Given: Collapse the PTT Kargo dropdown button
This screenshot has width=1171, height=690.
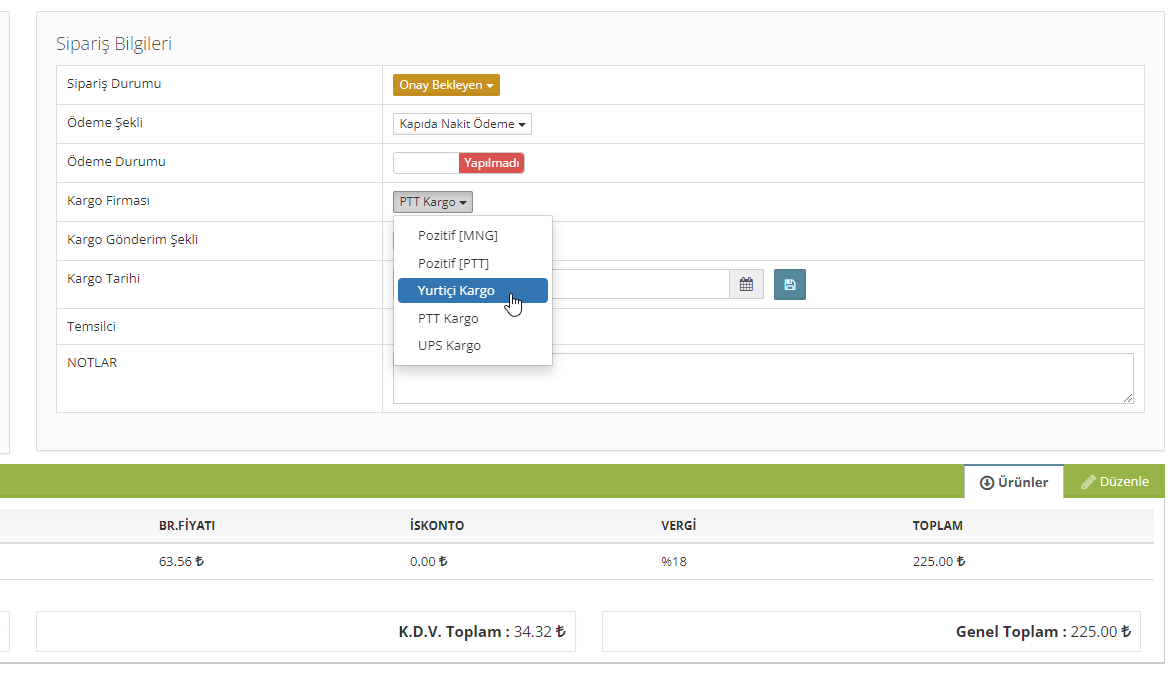Looking at the screenshot, I should [x=433, y=202].
